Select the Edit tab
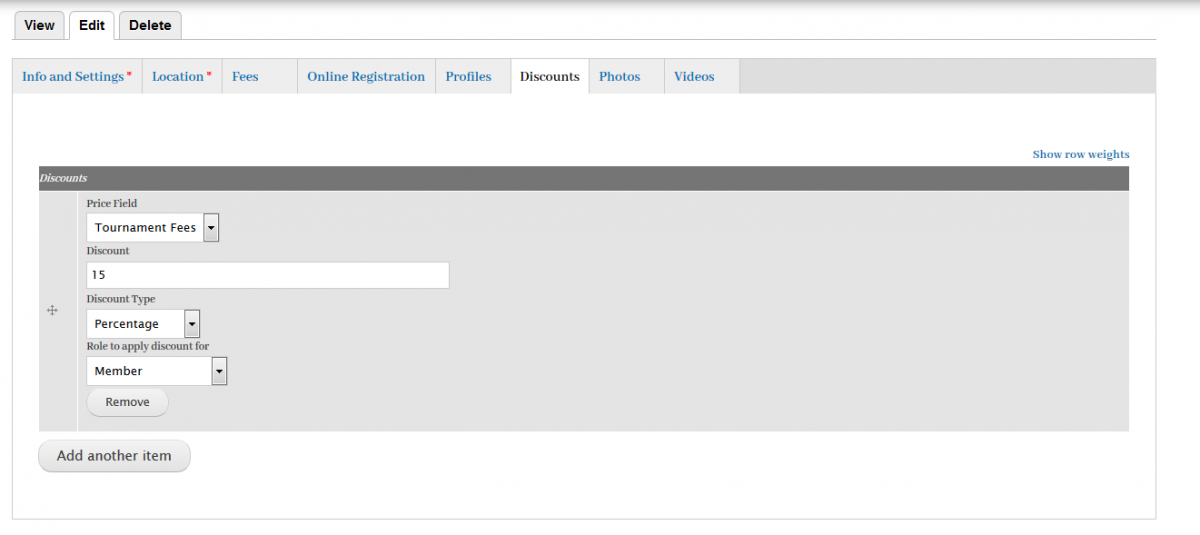 click(x=92, y=25)
